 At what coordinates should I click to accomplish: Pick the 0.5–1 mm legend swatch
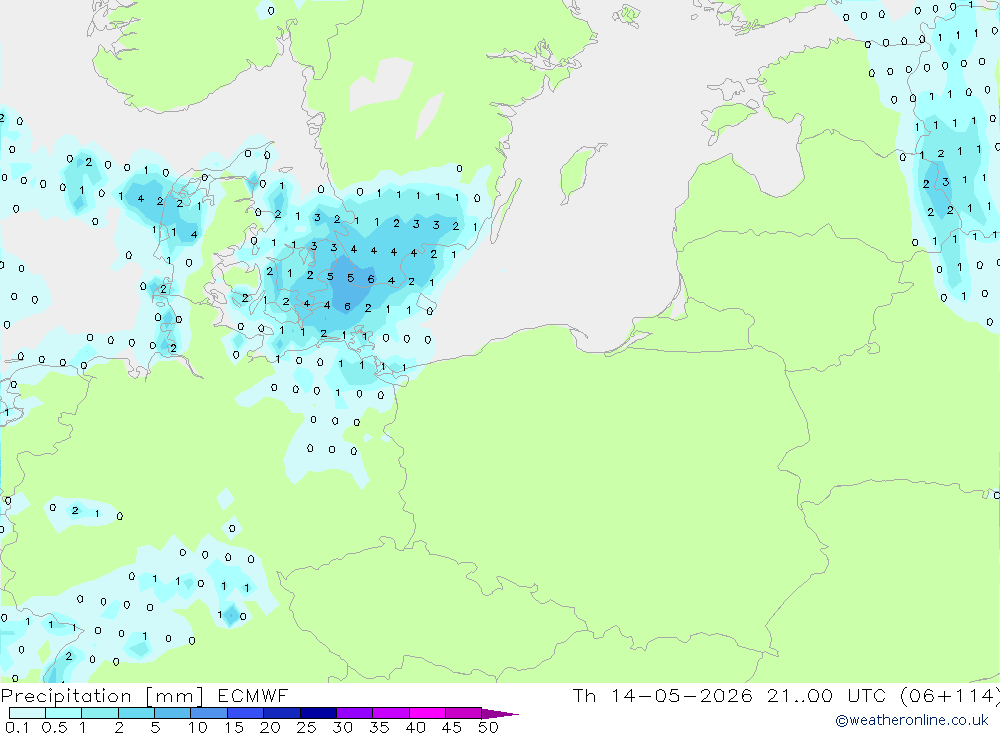[63, 713]
